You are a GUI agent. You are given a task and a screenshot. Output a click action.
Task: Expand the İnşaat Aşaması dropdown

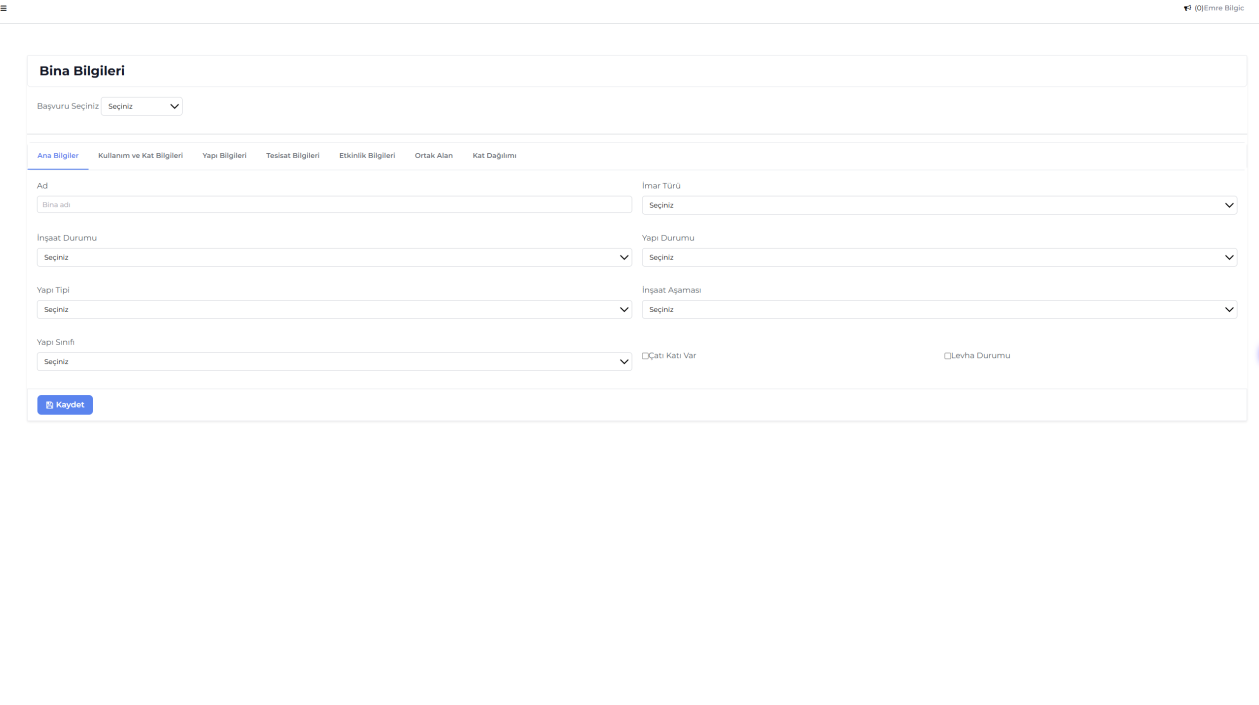click(939, 310)
